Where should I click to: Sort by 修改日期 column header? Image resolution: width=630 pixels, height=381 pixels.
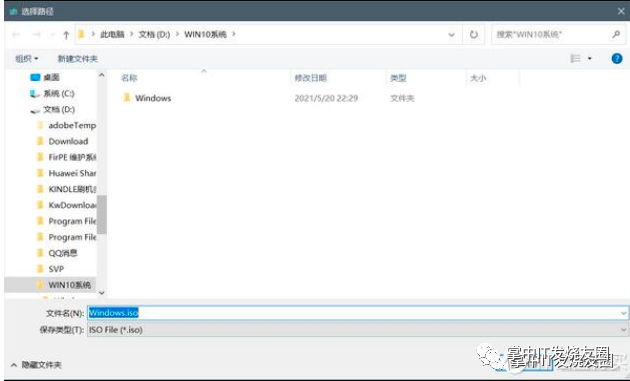pyautogui.click(x=310, y=78)
